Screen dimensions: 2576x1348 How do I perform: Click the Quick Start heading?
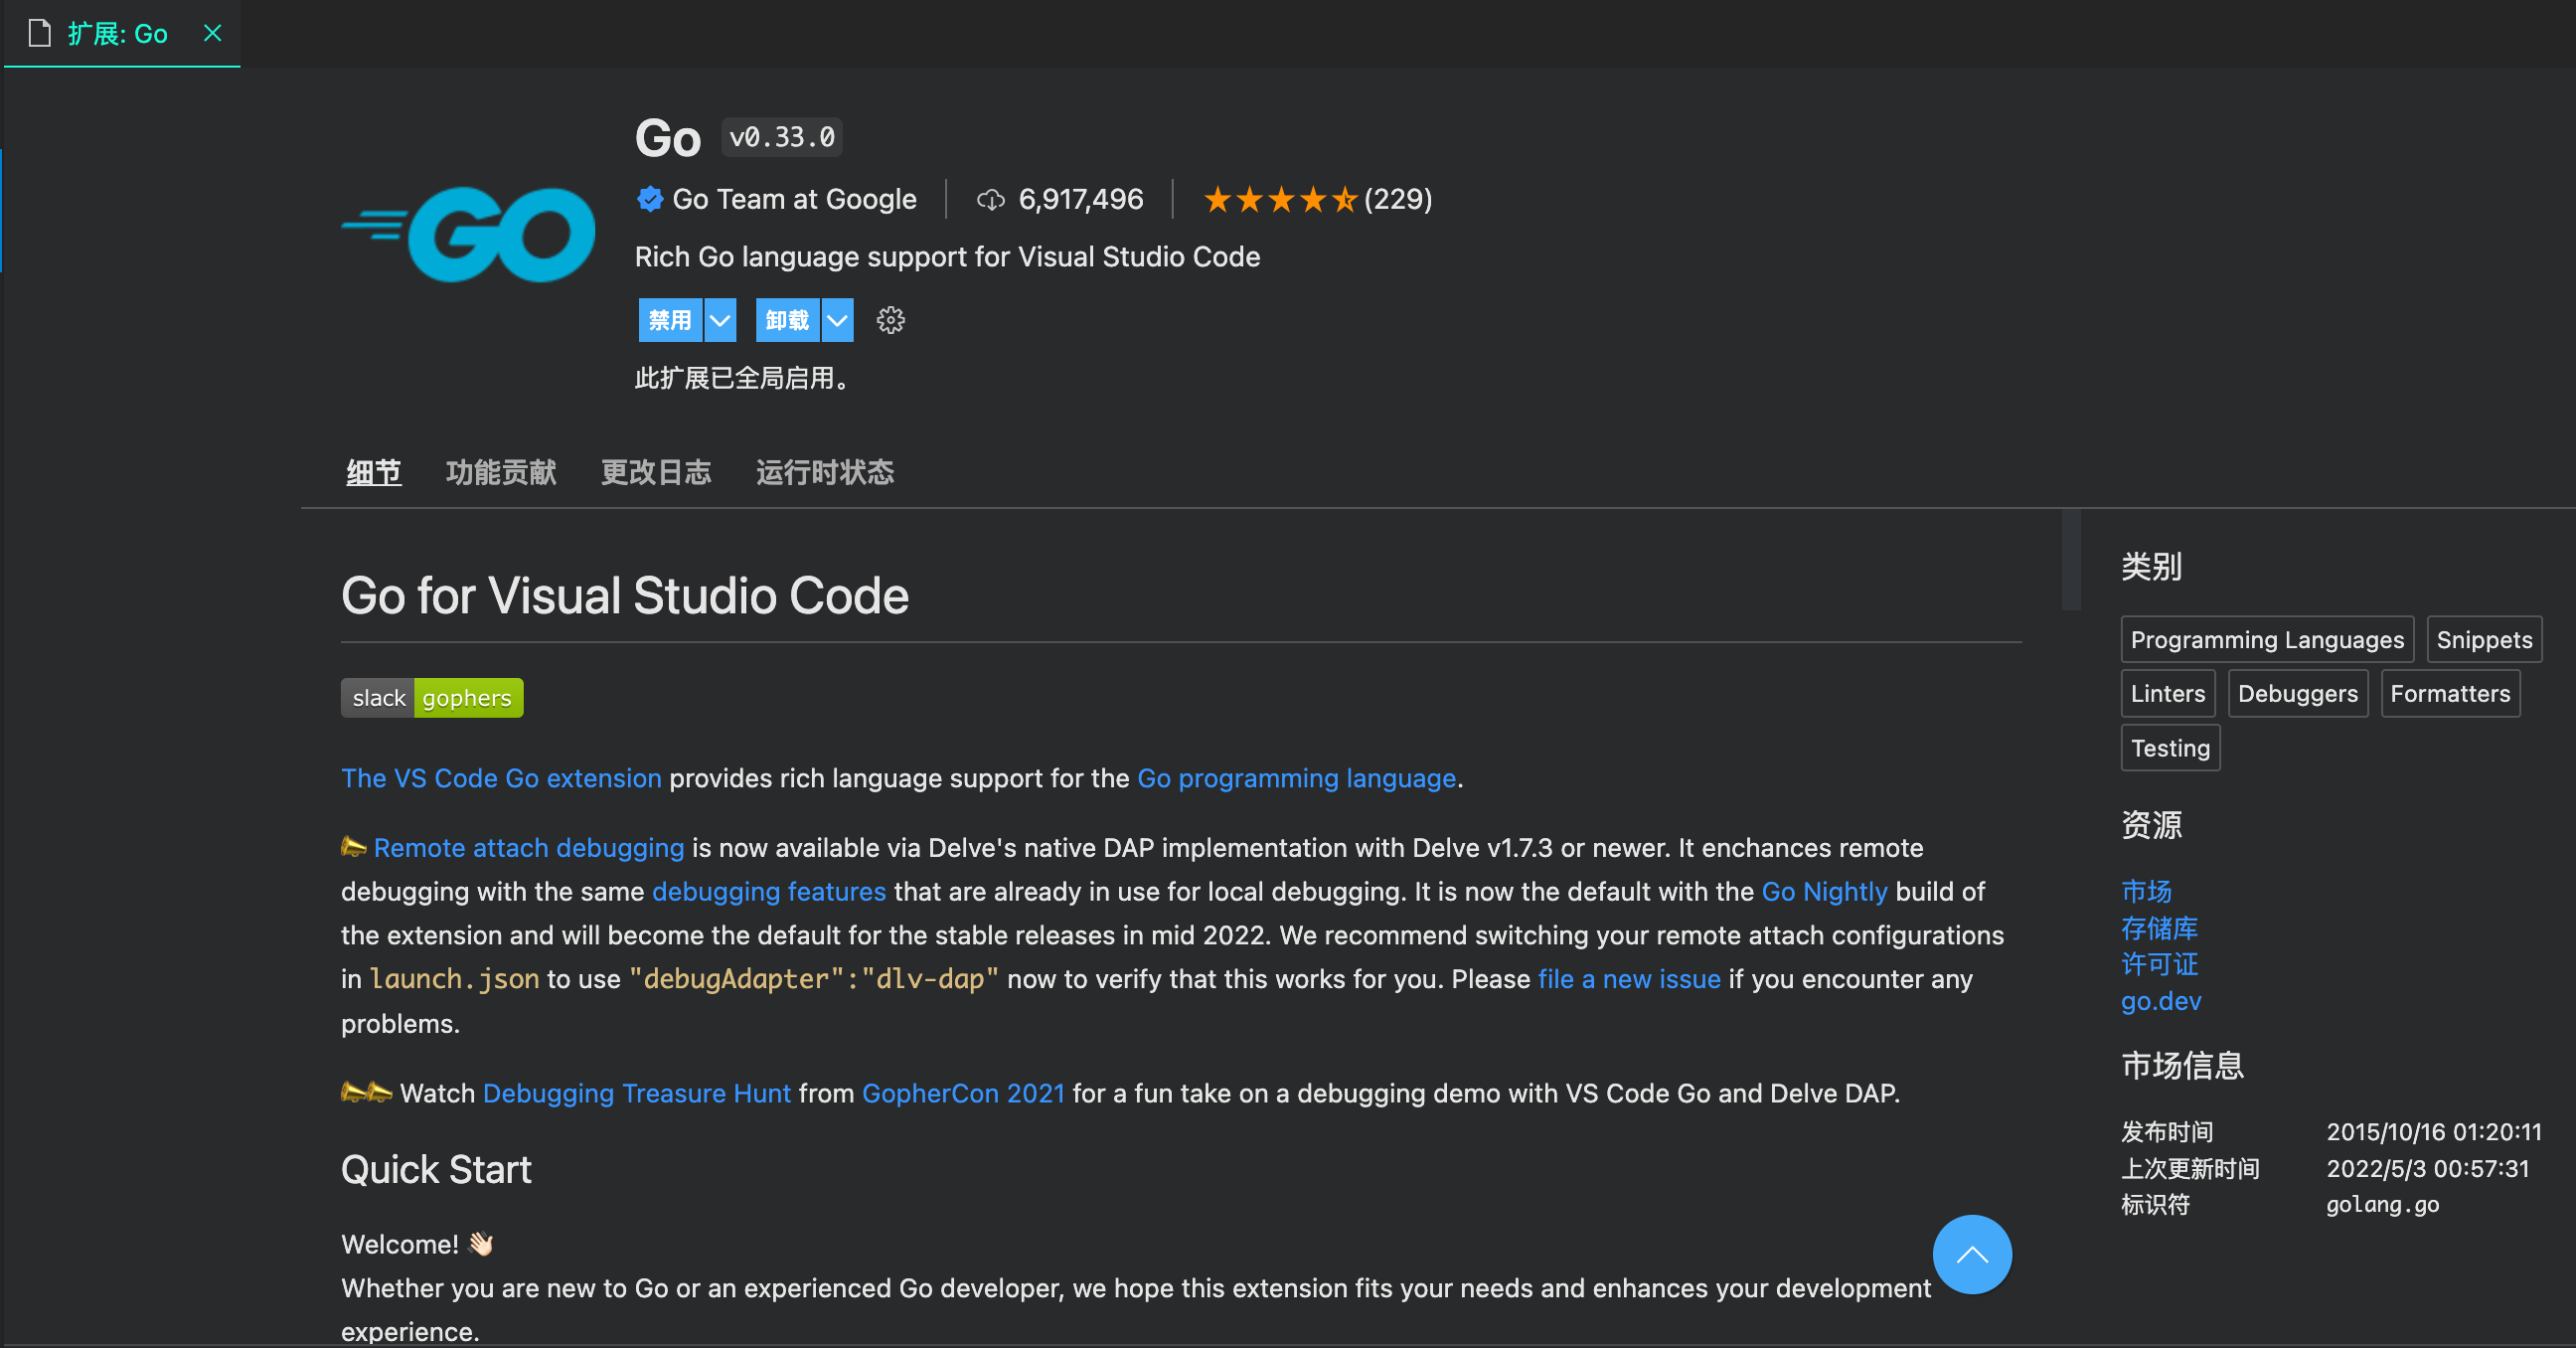click(436, 1170)
